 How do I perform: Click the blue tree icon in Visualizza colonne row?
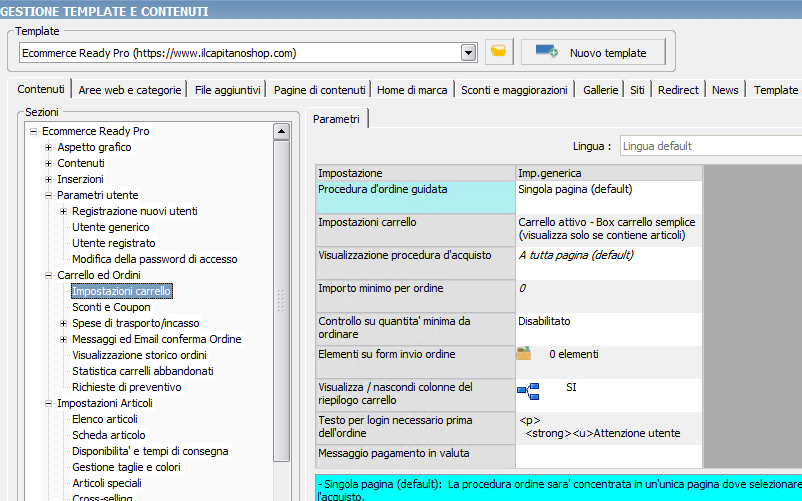(528, 392)
